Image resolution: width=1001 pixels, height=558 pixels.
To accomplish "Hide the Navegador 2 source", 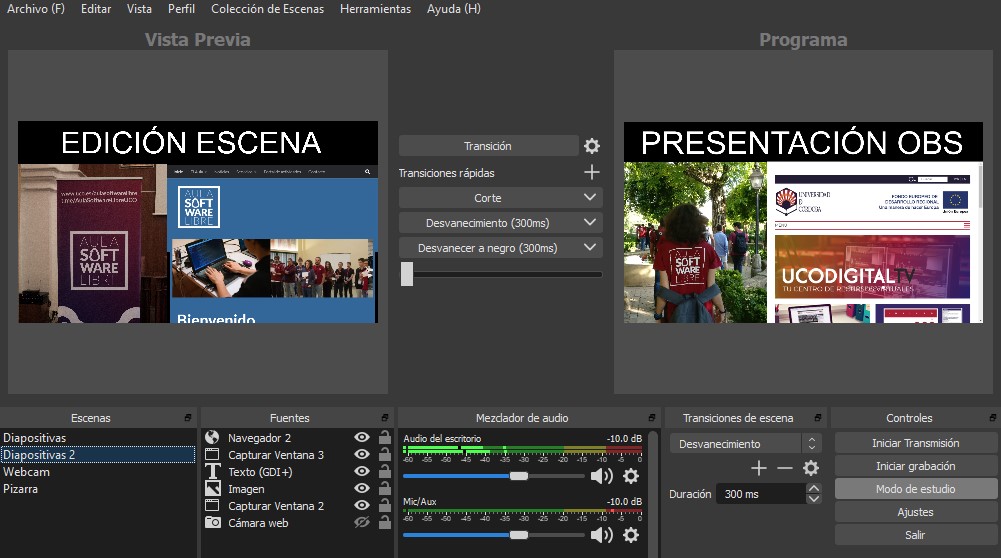I will click(362, 438).
